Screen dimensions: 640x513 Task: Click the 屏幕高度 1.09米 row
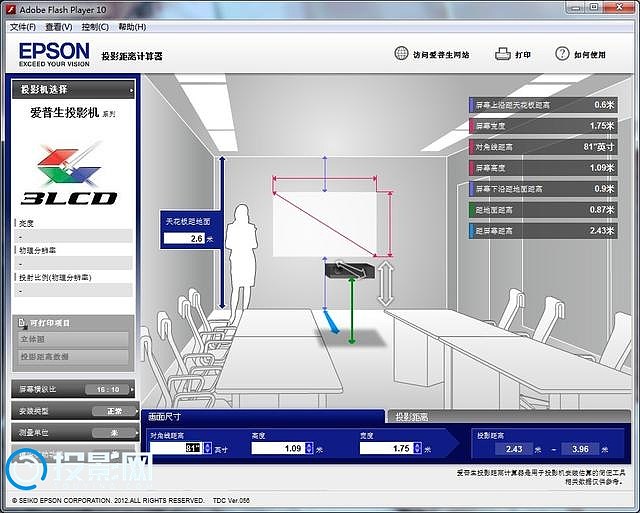(543, 168)
